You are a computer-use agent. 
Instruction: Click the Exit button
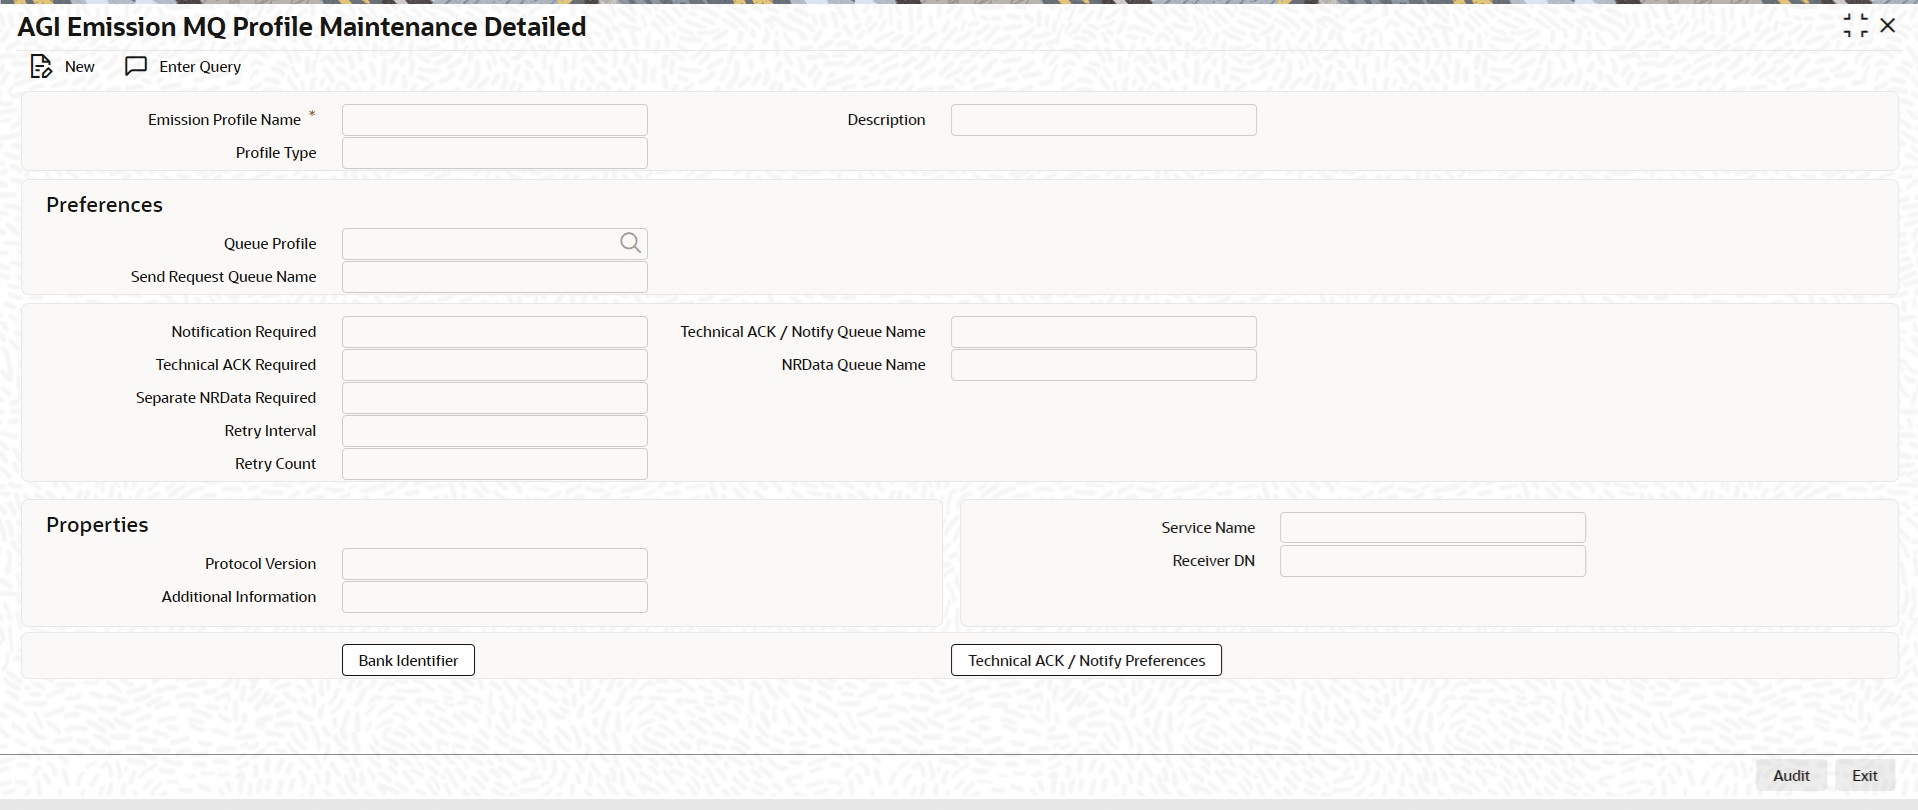tap(1865, 775)
